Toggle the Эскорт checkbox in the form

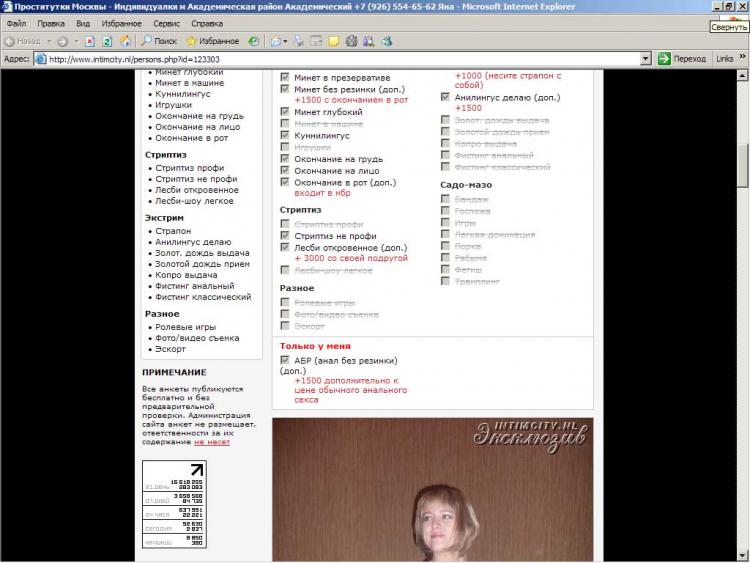286,326
